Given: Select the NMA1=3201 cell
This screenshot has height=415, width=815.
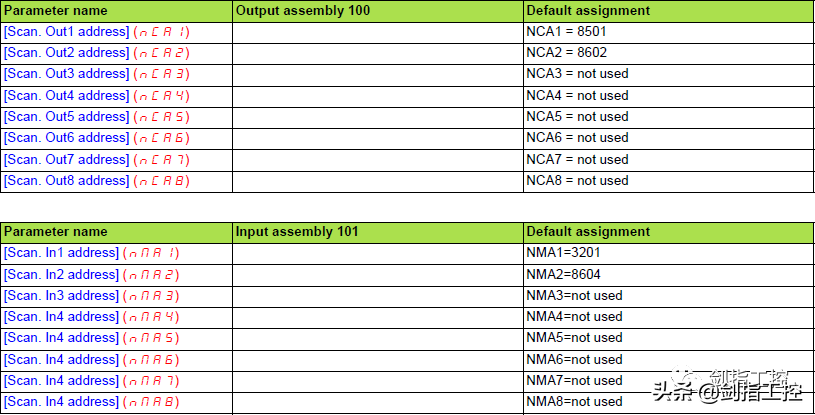Looking at the screenshot, I should pos(563,253).
